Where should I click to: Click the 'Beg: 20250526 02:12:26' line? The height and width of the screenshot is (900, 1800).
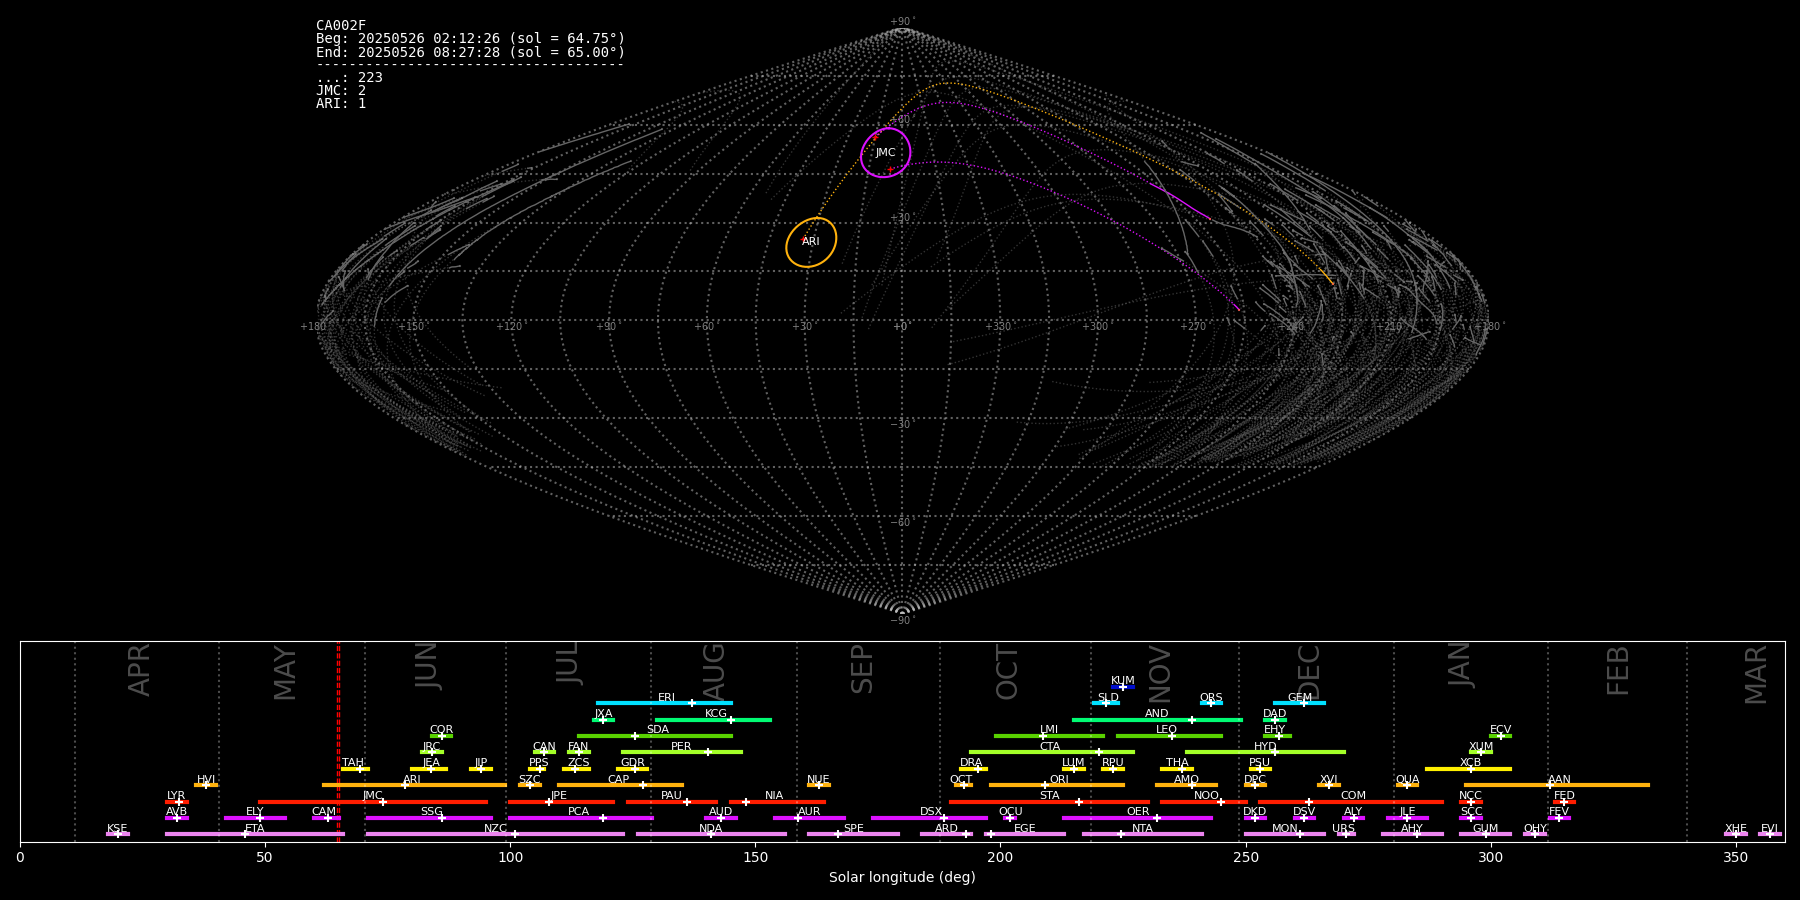[x=470, y=39]
